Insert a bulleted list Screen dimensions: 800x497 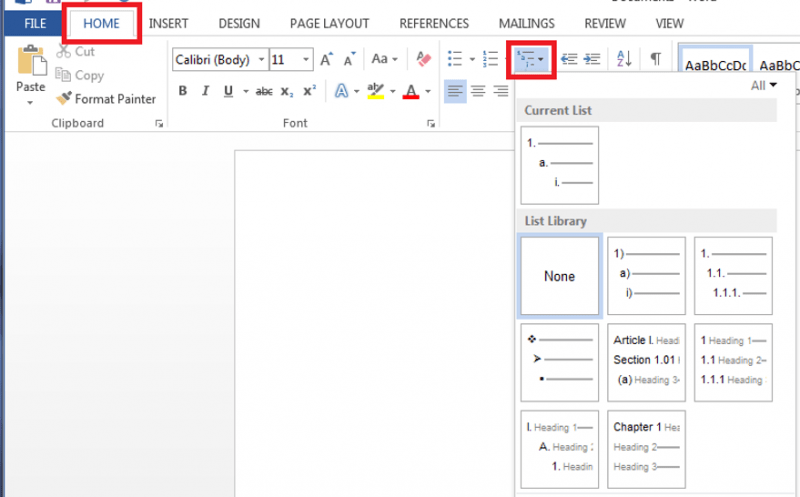[455, 59]
